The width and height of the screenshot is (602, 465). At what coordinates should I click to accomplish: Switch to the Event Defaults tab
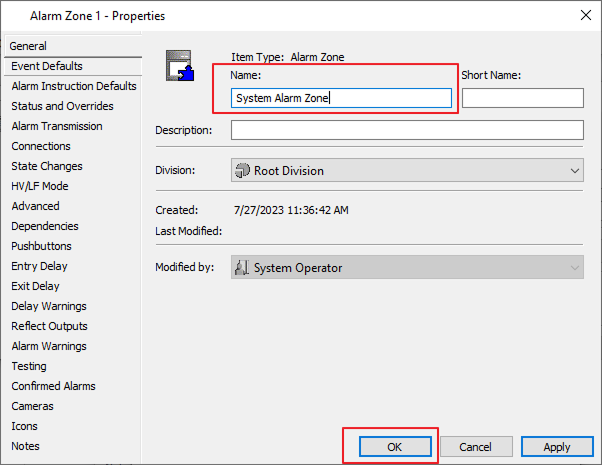[x=47, y=66]
